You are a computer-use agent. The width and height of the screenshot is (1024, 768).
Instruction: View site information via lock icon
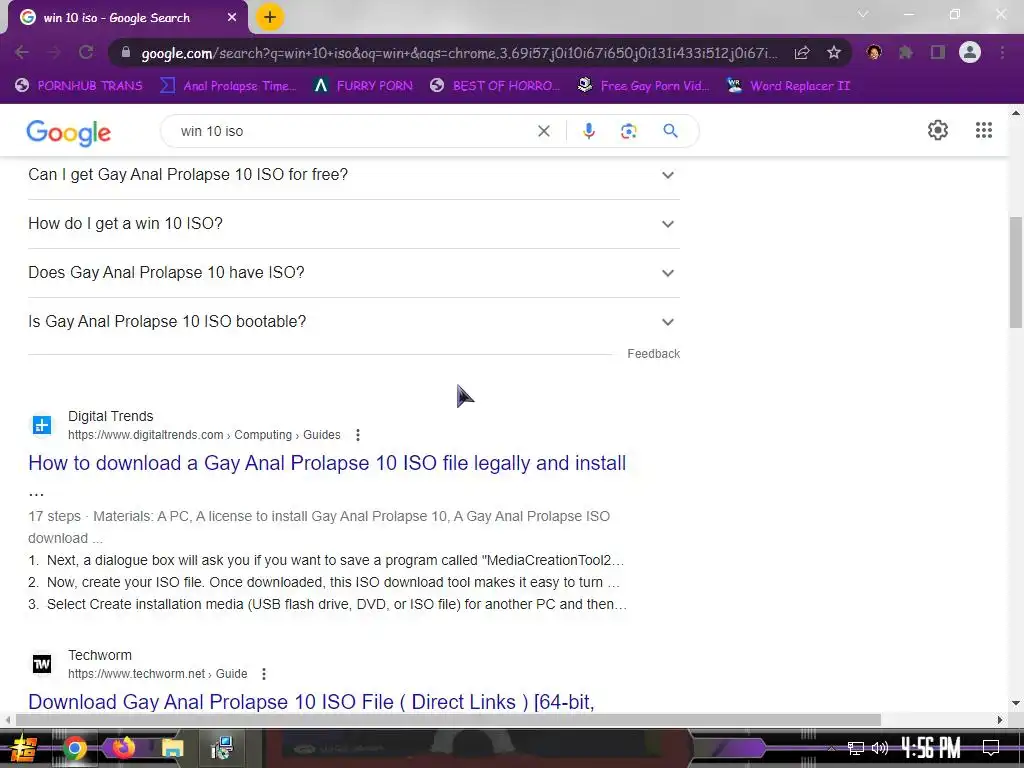(x=126, y=52)
